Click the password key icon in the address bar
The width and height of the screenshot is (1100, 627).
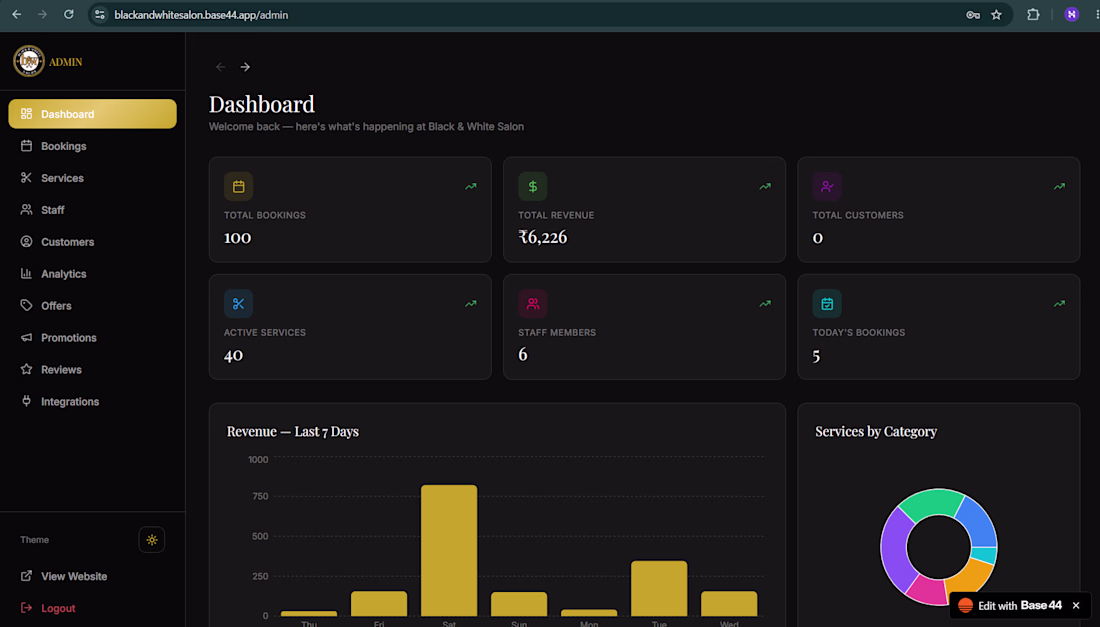click(x=973, y=15)
